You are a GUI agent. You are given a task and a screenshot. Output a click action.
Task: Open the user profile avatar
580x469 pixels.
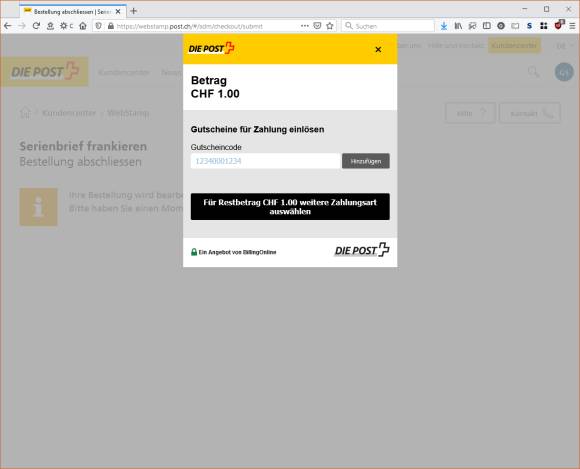[x=564, y=72]
